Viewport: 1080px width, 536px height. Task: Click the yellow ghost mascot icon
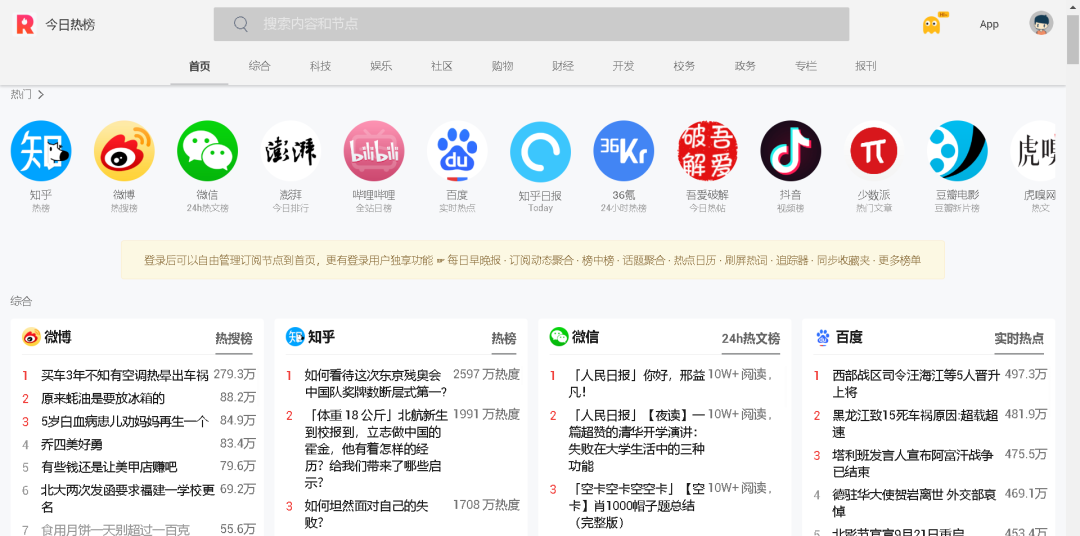(931, 25)
